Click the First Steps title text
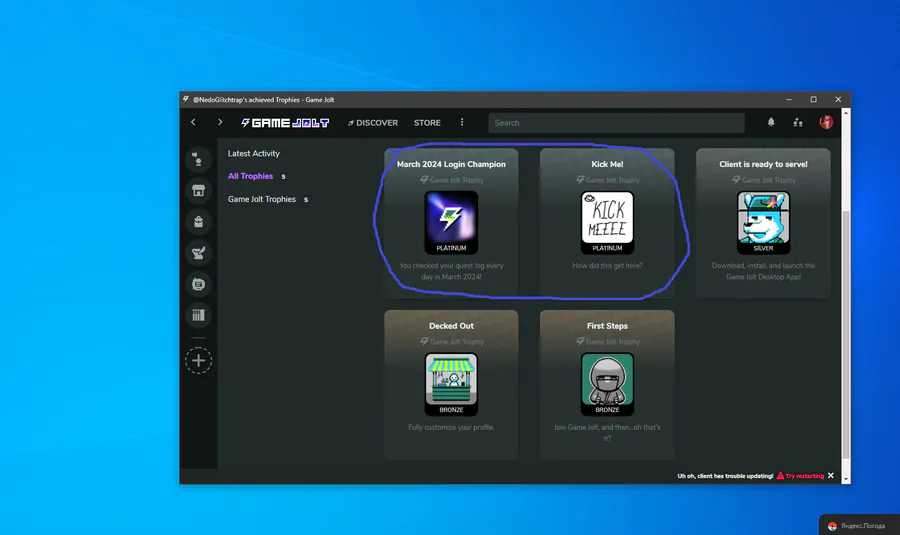 point(607,325)
